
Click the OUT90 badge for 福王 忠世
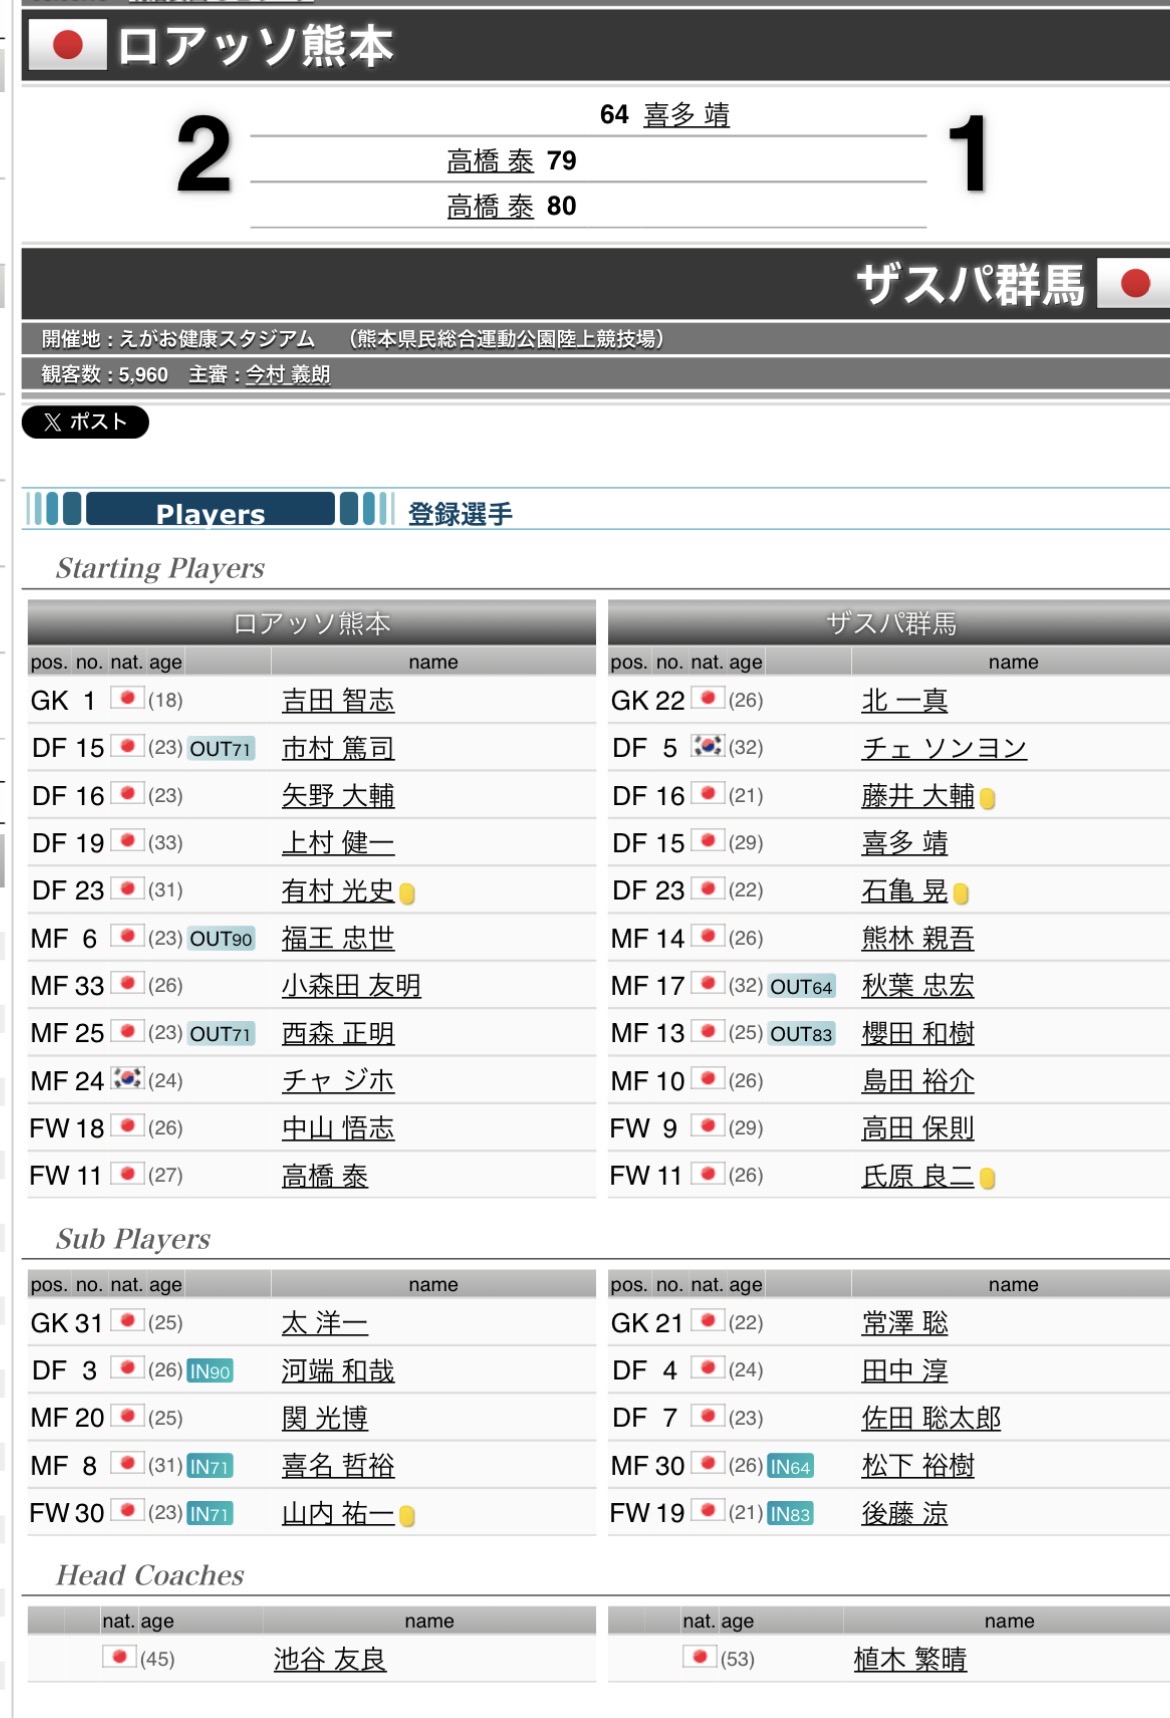click(221, 939)
